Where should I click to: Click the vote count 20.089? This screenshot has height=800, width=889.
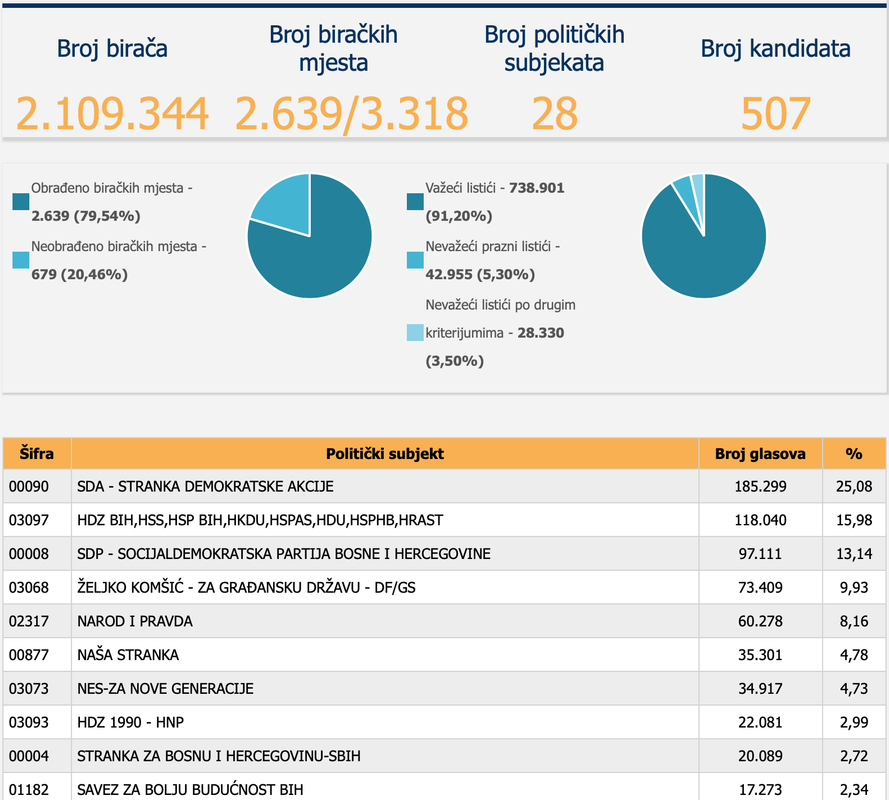760,756
